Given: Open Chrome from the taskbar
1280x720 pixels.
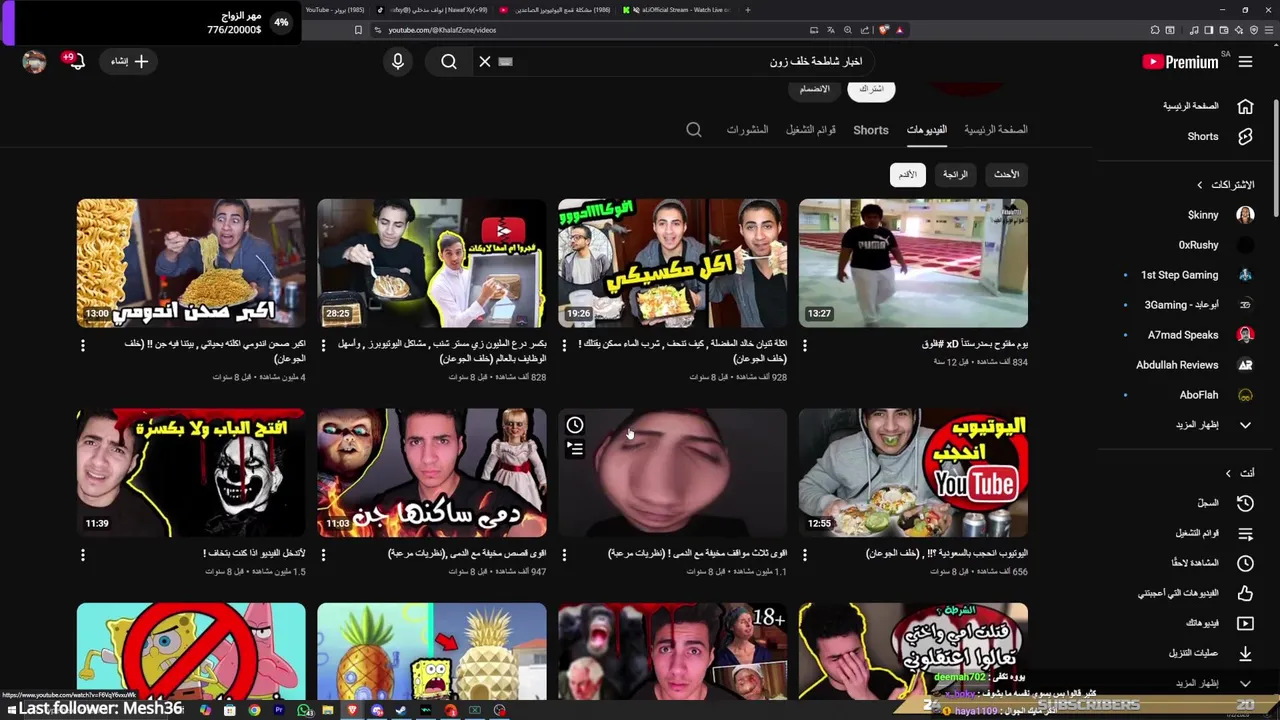Looking at the screenshot, I should pyautogui.click(x=254, y=710).
